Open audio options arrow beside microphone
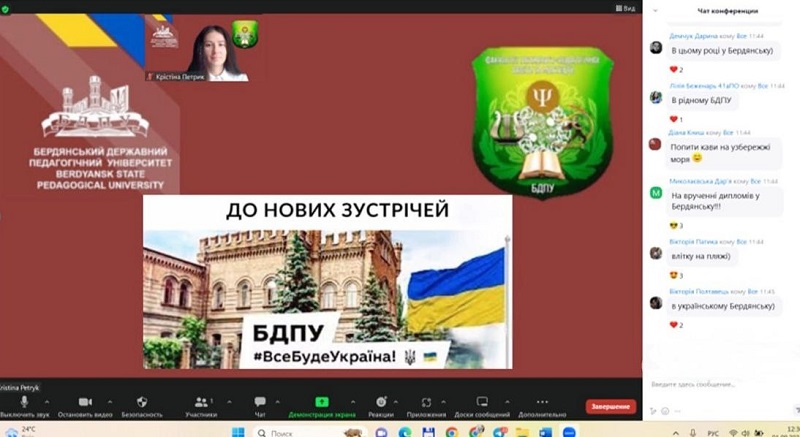Viewport: 800px width, 437px height. click(x=47, y=402)
